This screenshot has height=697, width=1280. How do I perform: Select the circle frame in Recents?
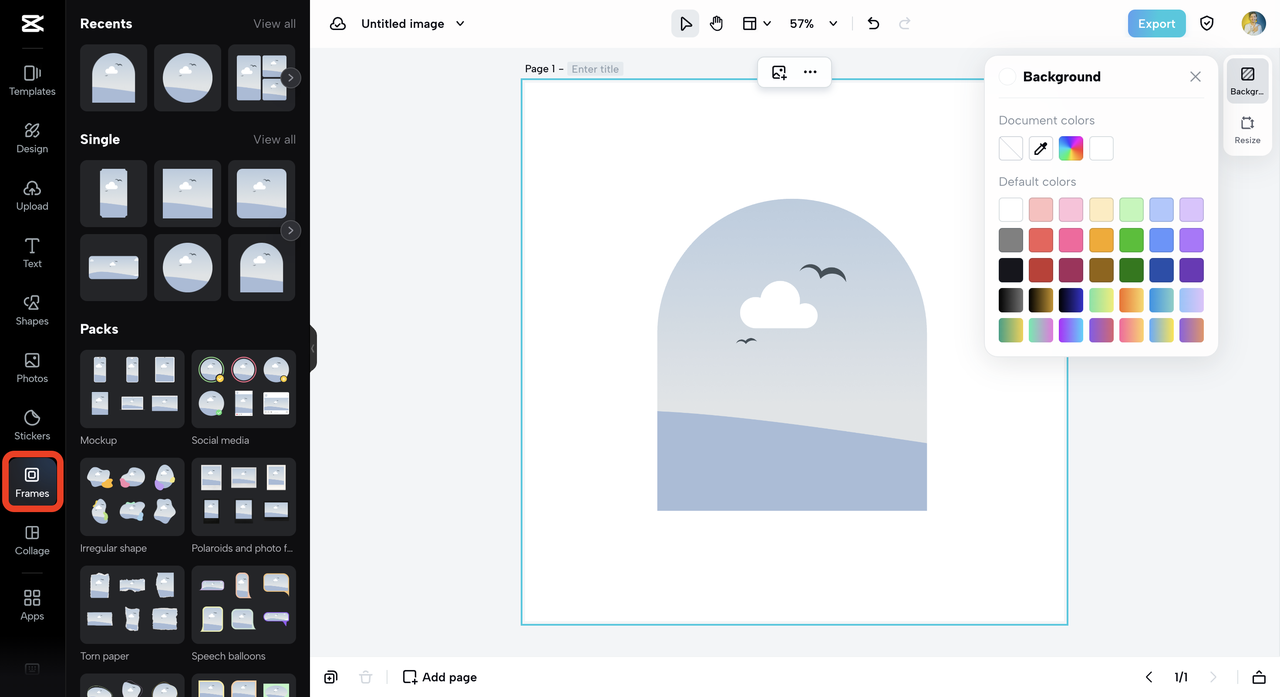[187, 77]
